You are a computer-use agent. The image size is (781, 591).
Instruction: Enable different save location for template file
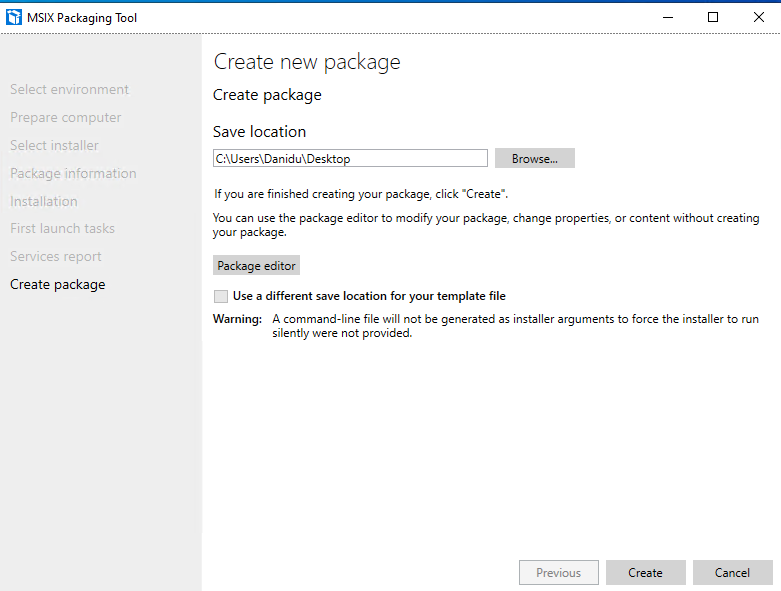[221, 296]
